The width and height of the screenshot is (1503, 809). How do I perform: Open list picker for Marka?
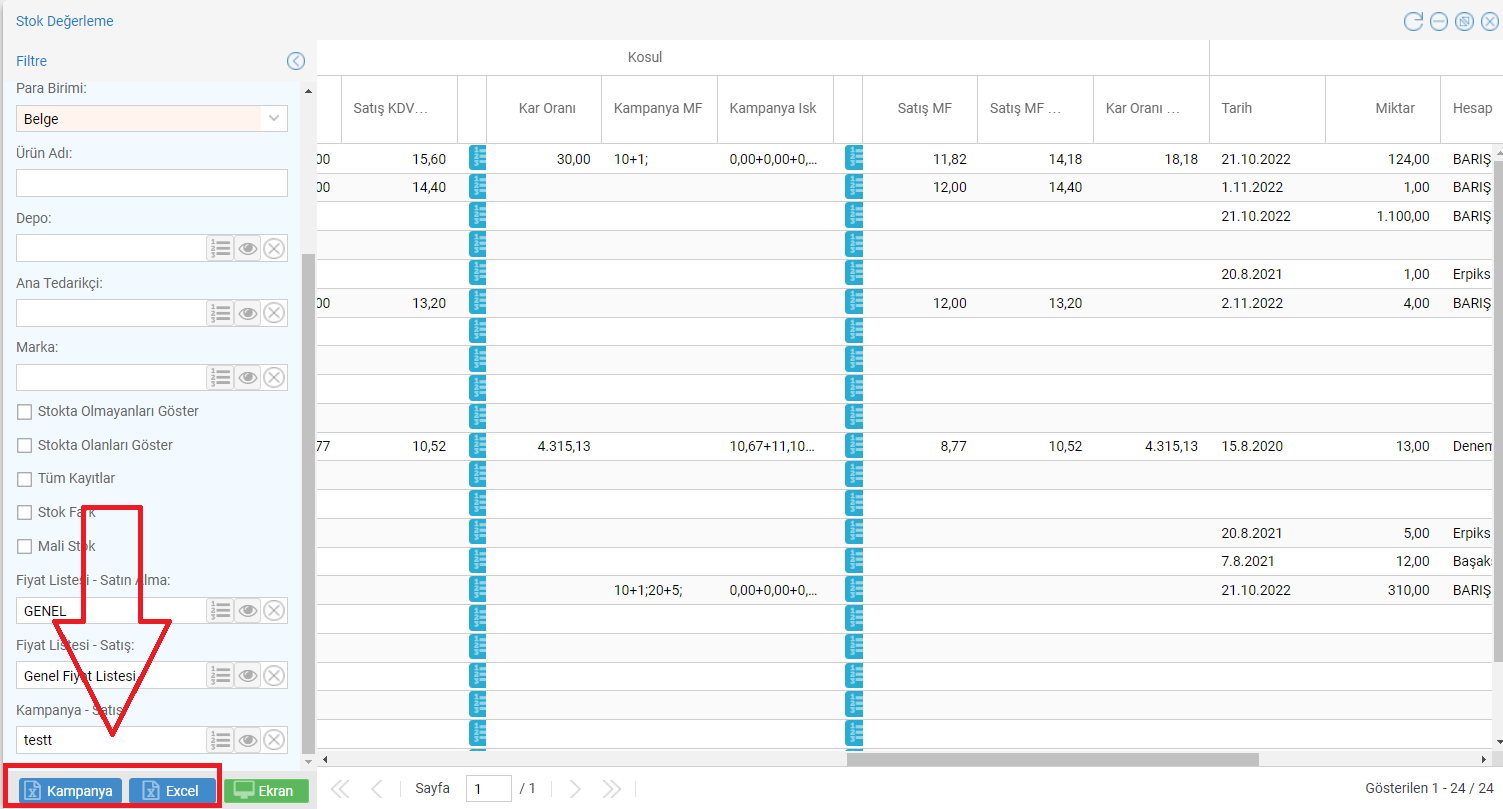pos(221,377)
